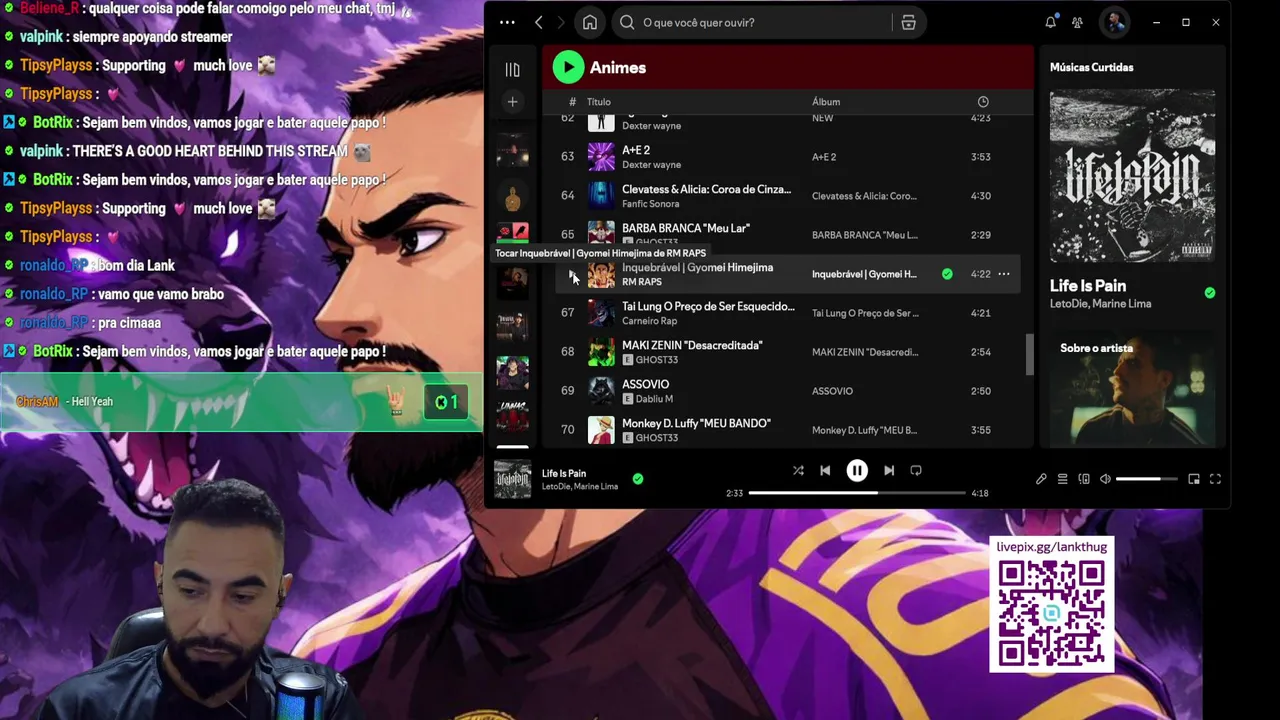This screenshot has height=720, width=1280.
Task: Open red sidebar playlist thumbnail
Action: pyautogui.click(x=513, y=234)
